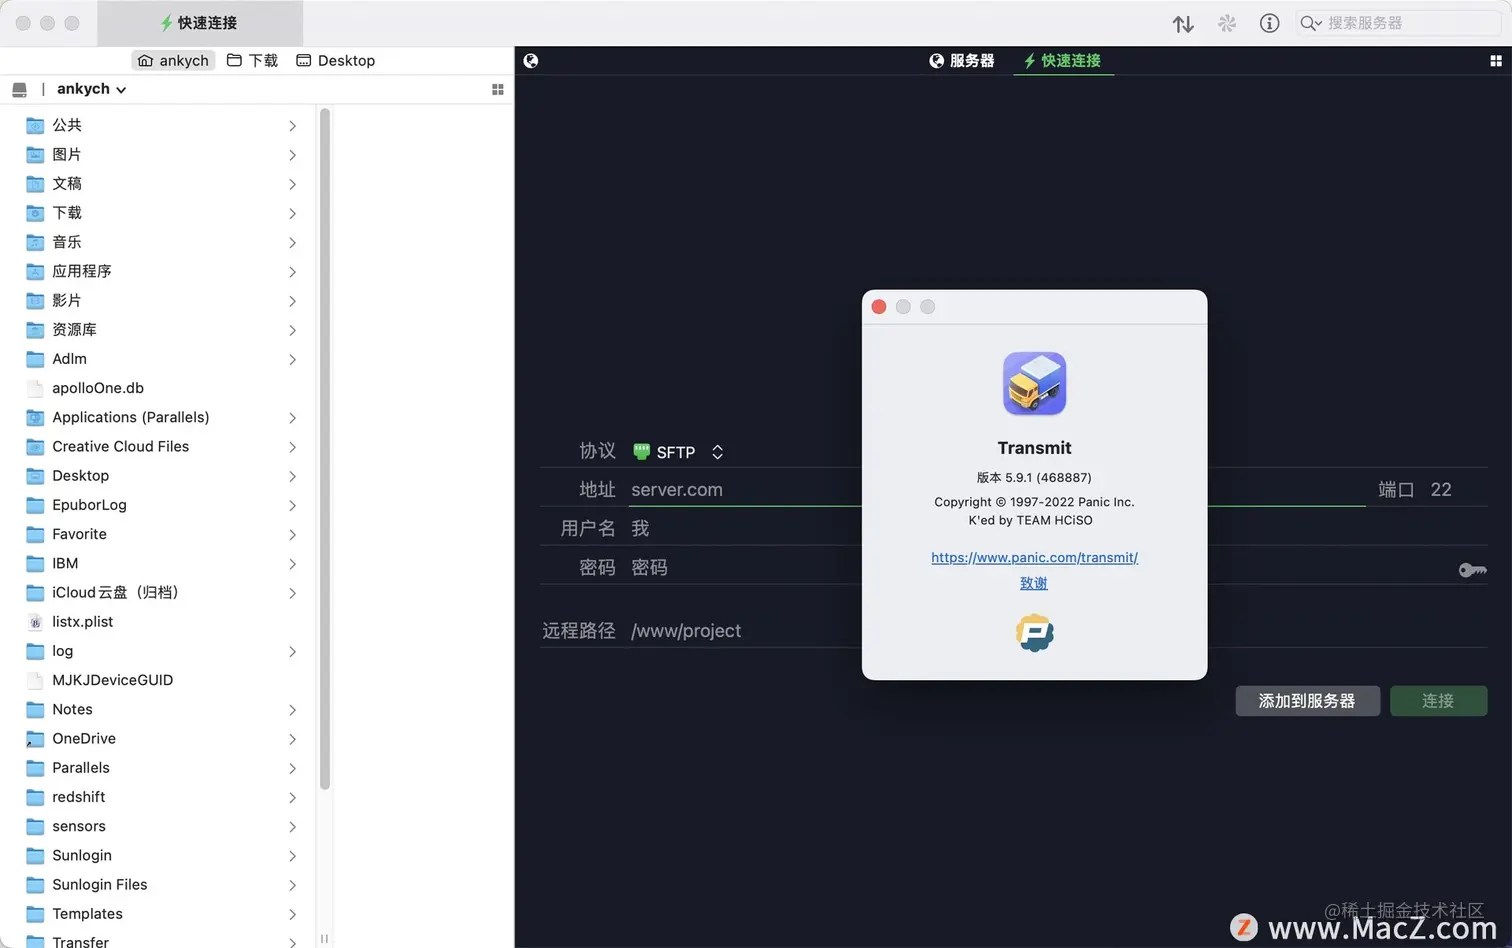Select the 下载 path tab
The image size is (1512, 948).
252,61
